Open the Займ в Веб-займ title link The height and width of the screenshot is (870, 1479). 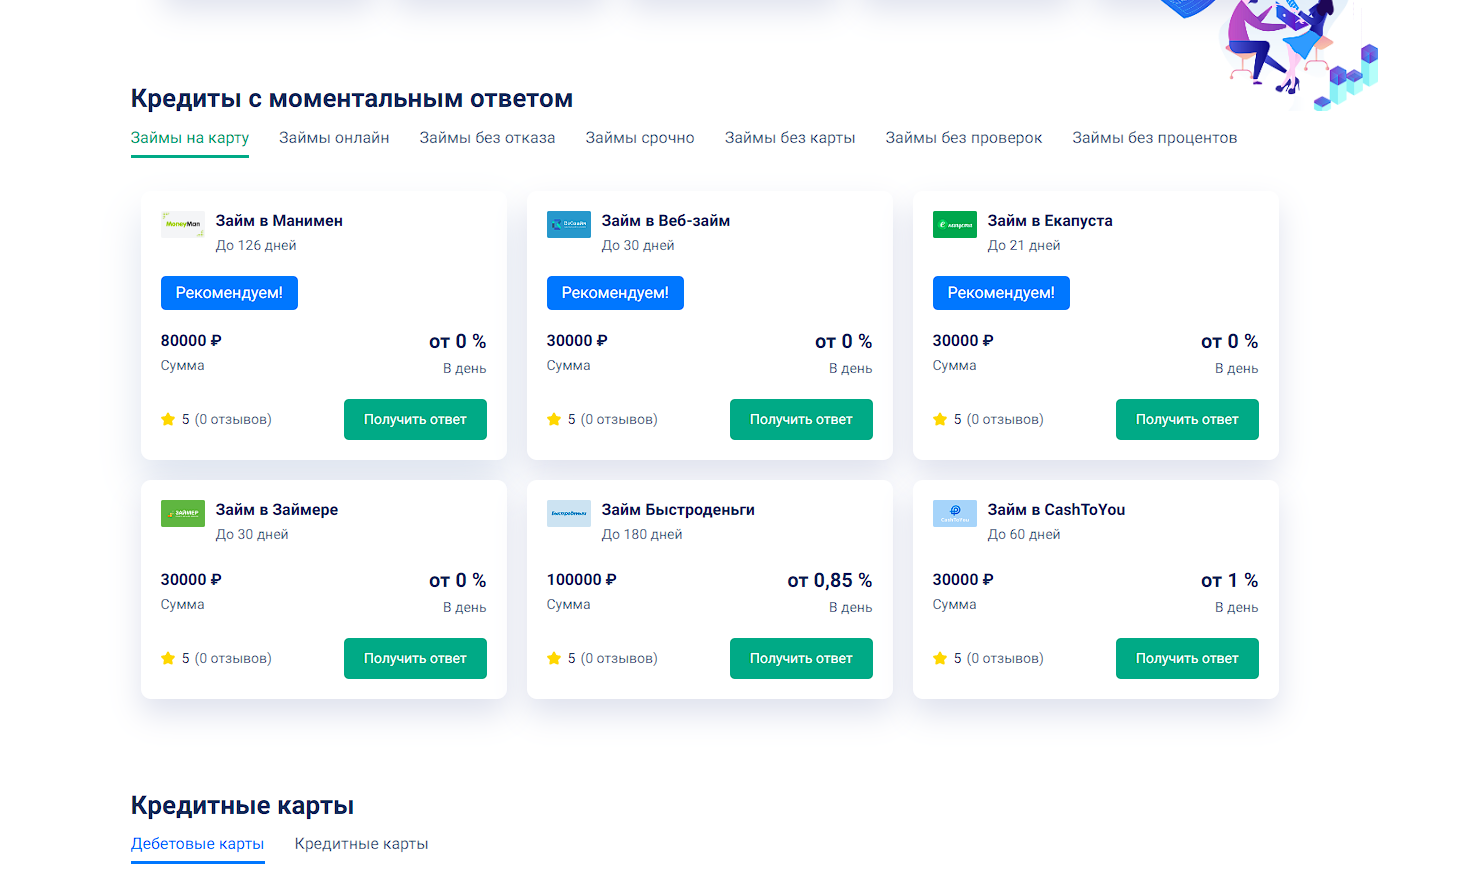click(666, 221)
